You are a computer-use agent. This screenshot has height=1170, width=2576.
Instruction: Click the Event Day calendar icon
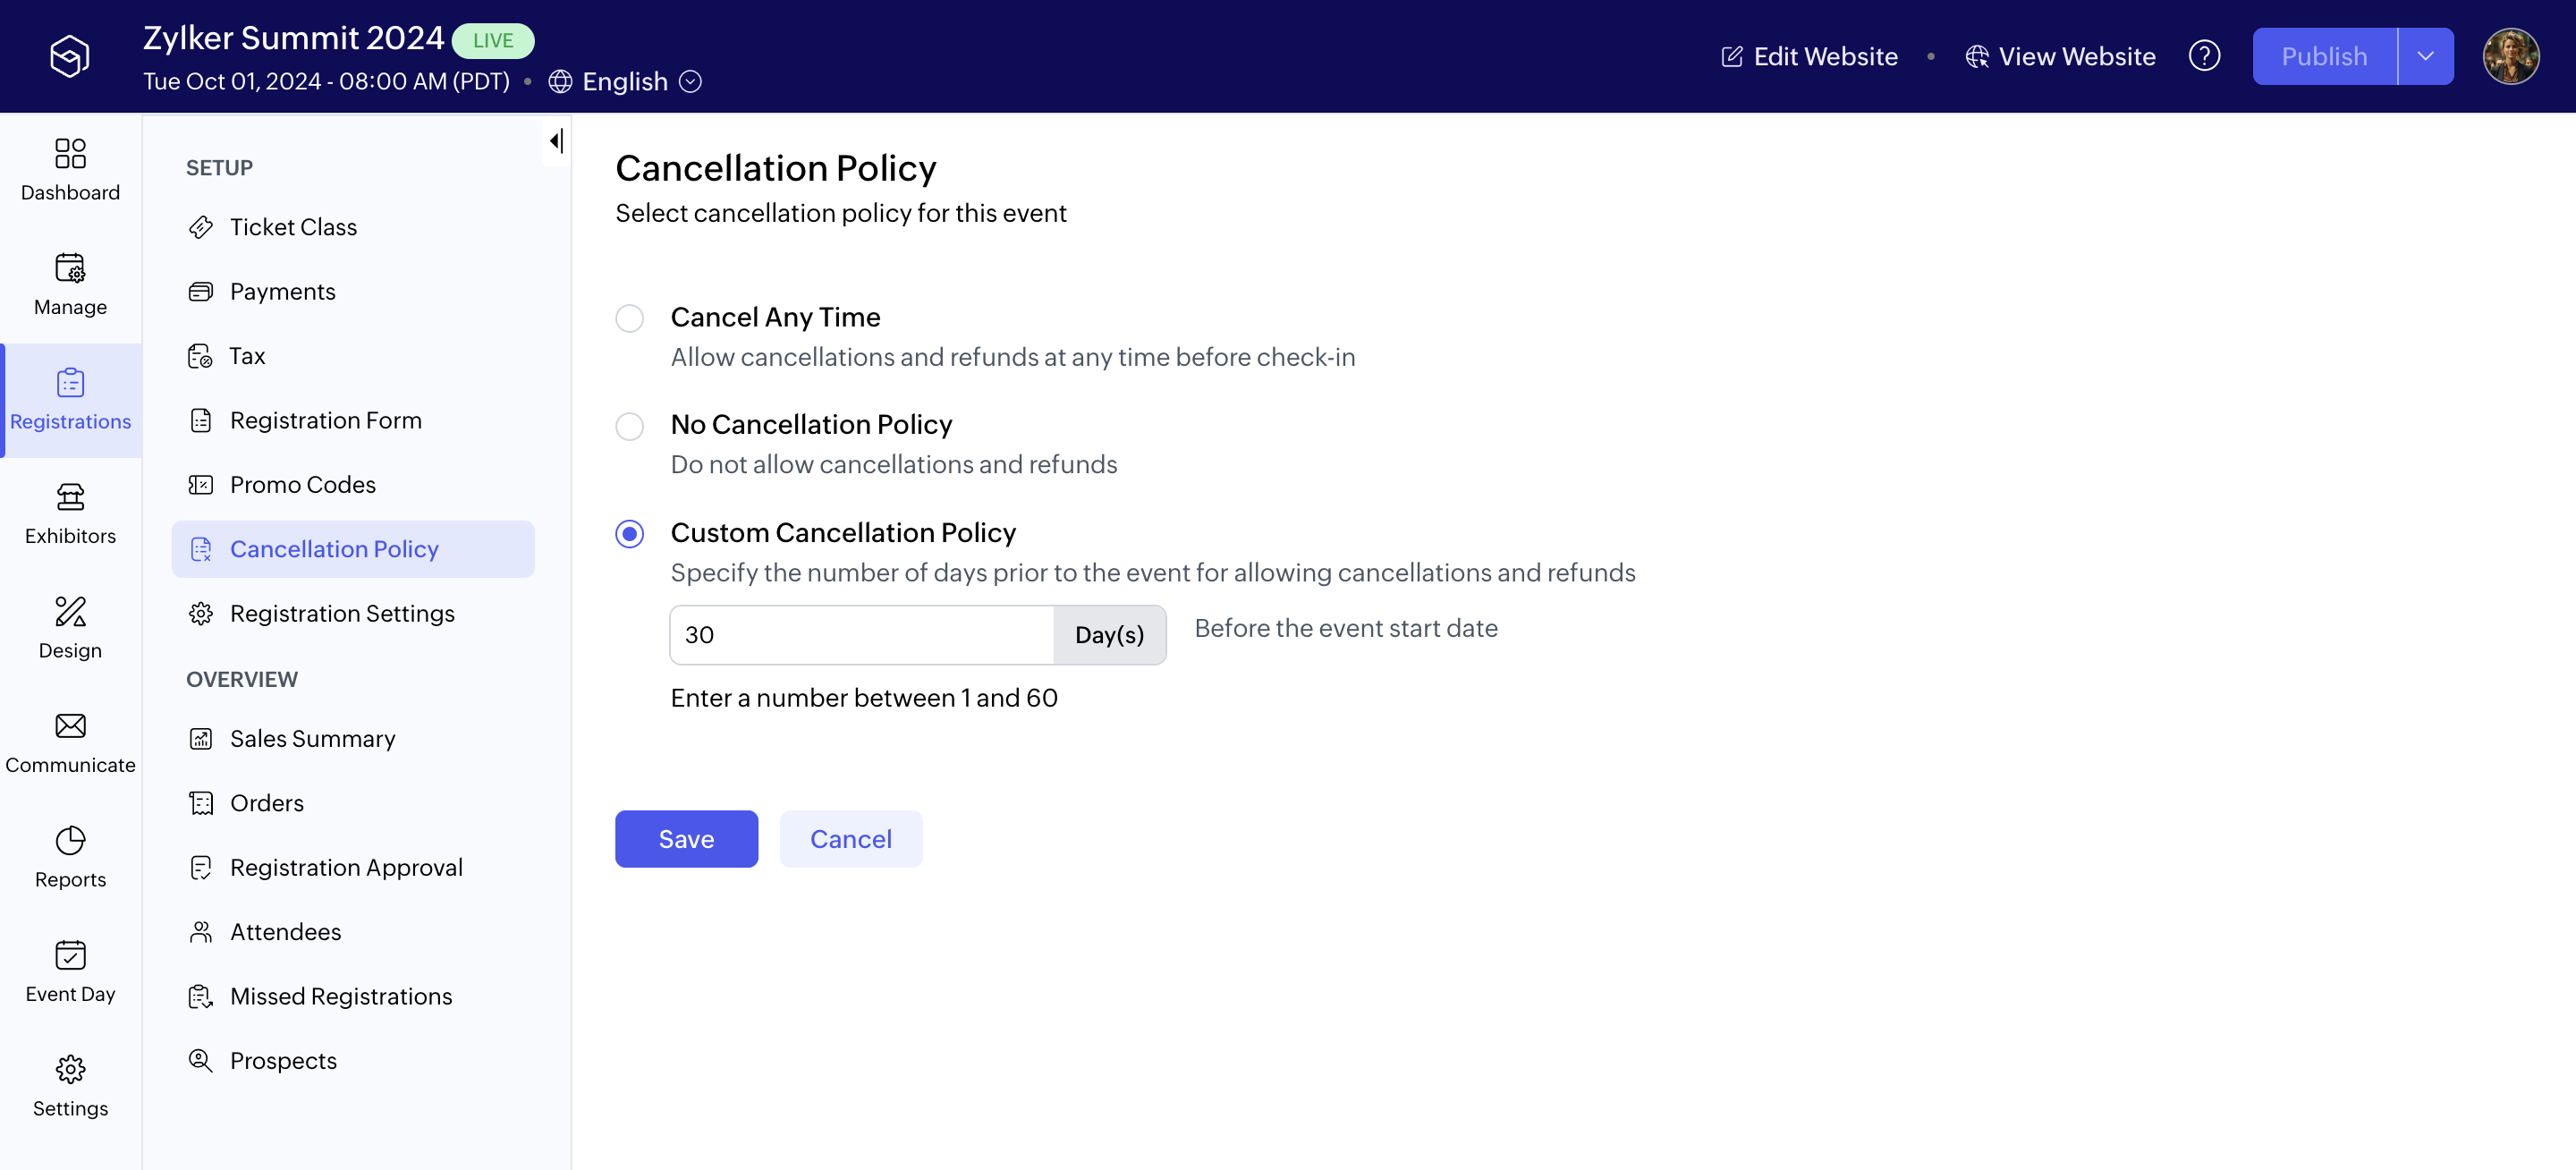point(70,955)
